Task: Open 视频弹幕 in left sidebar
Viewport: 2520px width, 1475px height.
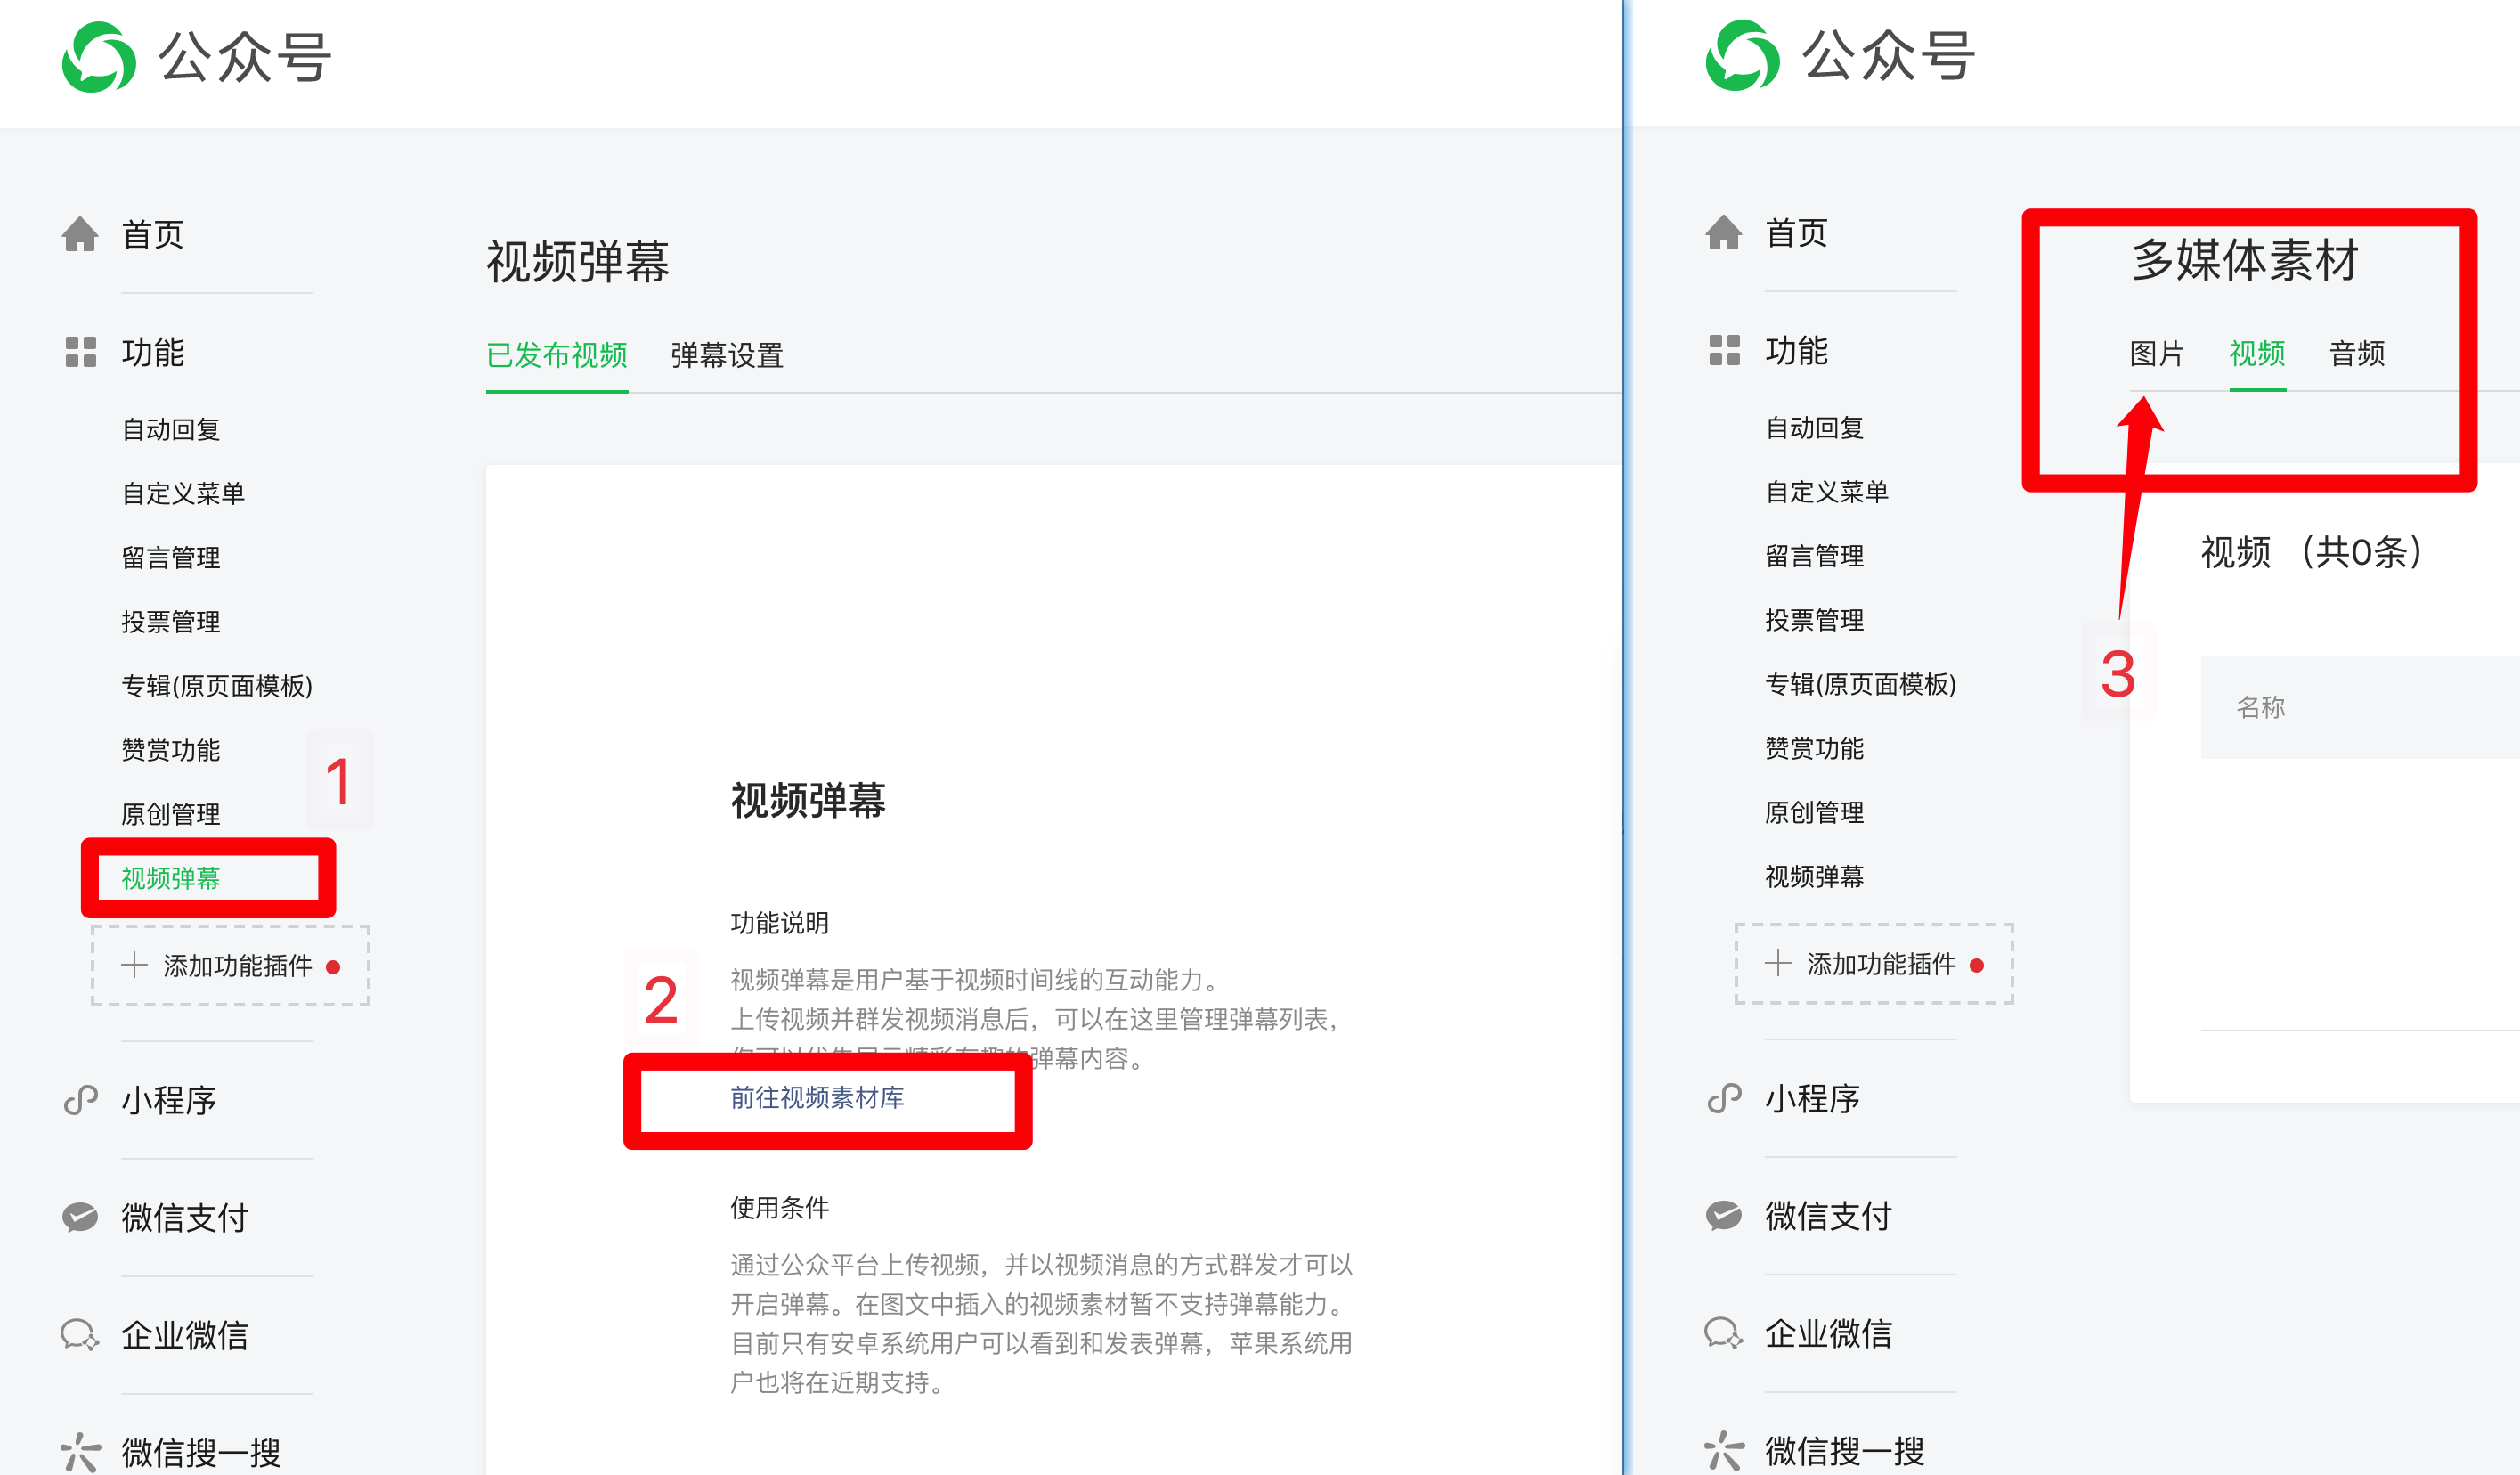Action: 171,878
